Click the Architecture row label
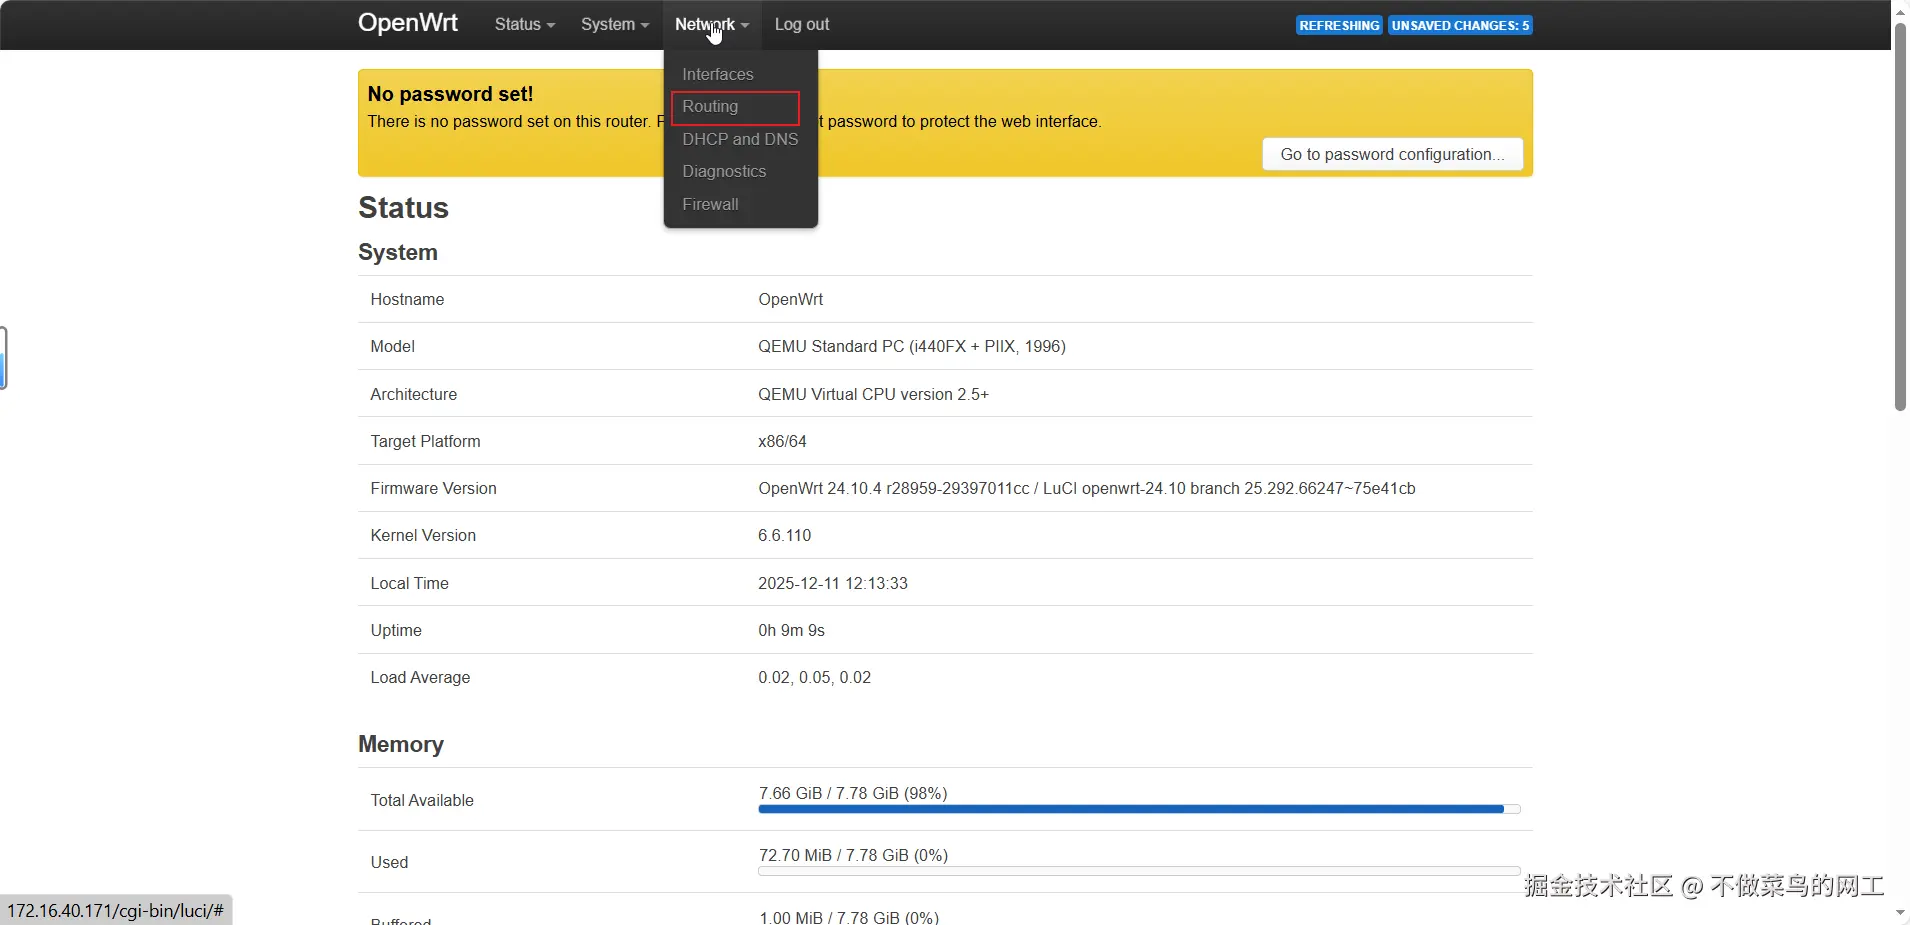This screenshot has height=925, width=1910. (x=413, y=394)
